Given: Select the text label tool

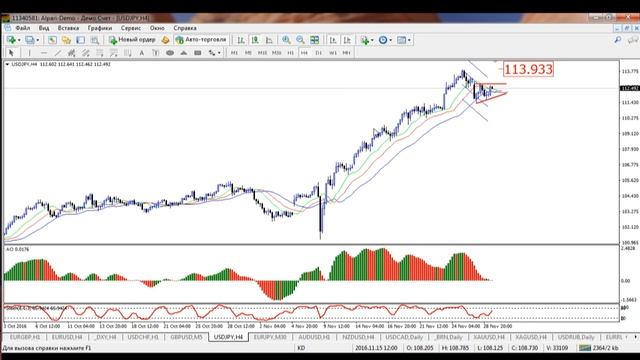Looking at the screenshot, I should click(156, 53).
